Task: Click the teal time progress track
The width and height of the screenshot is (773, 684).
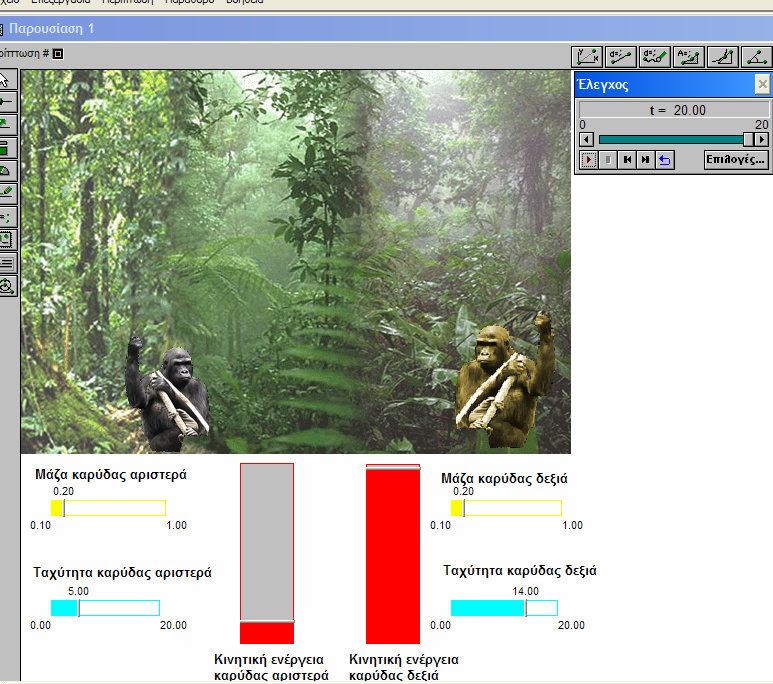Action: [x=671, y=140]
